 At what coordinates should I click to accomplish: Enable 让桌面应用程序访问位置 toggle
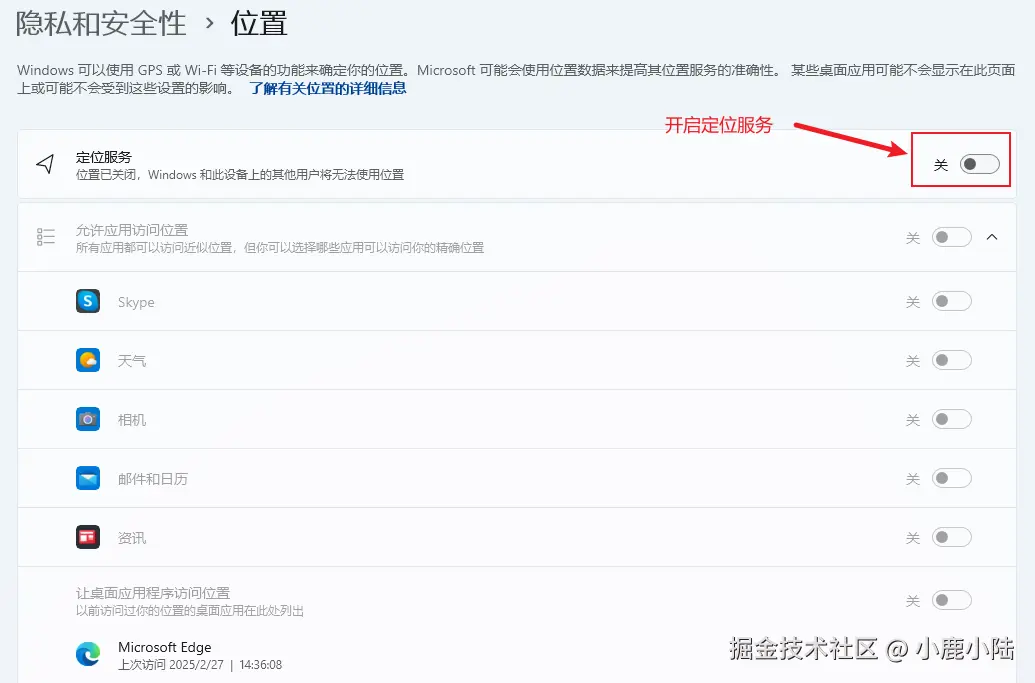coord(951,599)
